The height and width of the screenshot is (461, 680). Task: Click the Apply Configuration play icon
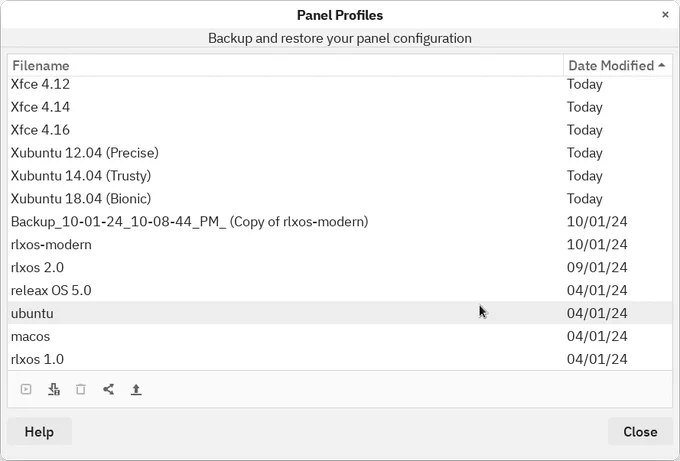coord(26,389)
